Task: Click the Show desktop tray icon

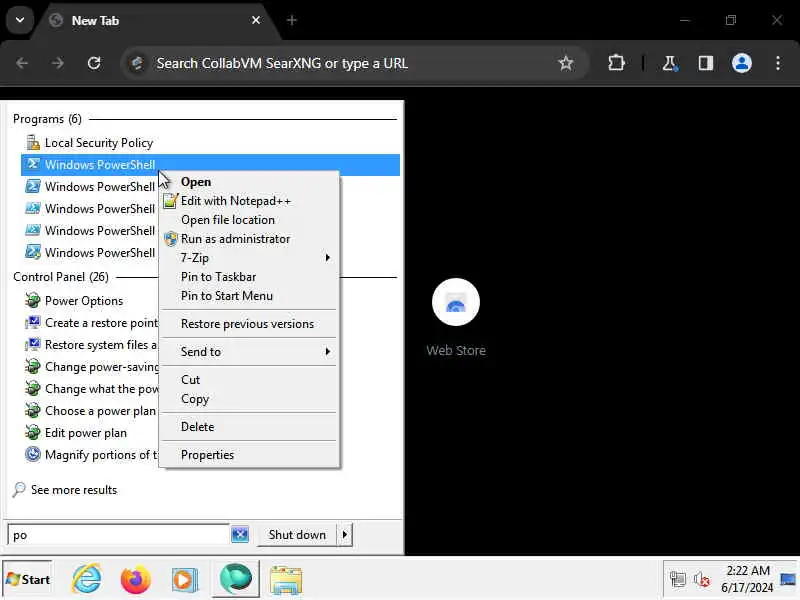Action: (x=788, y=579)
